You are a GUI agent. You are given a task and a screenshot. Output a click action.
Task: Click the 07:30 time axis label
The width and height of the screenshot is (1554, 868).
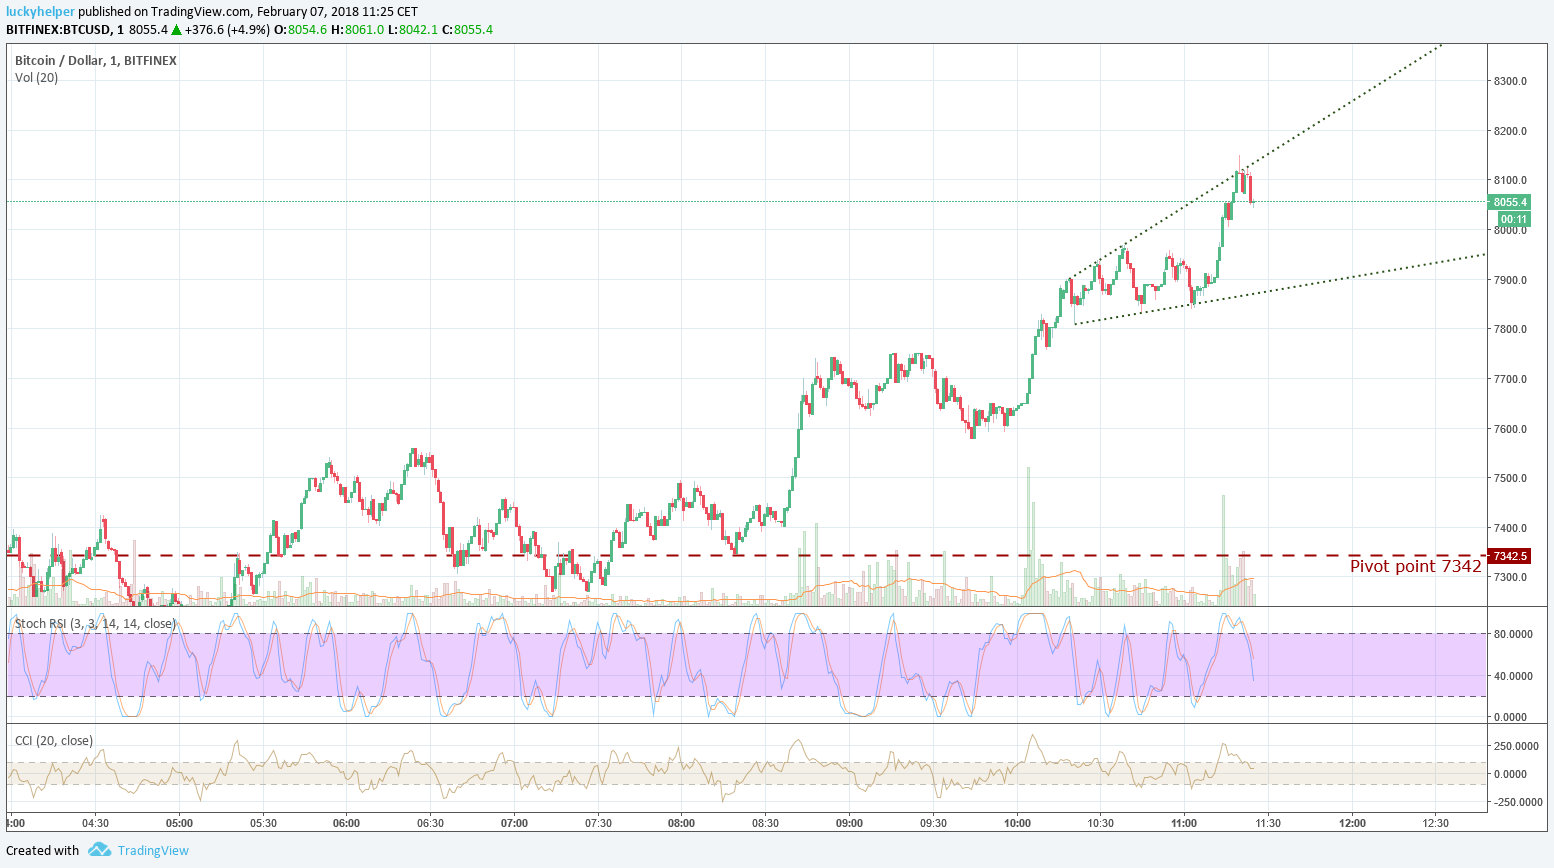(598, 823)
